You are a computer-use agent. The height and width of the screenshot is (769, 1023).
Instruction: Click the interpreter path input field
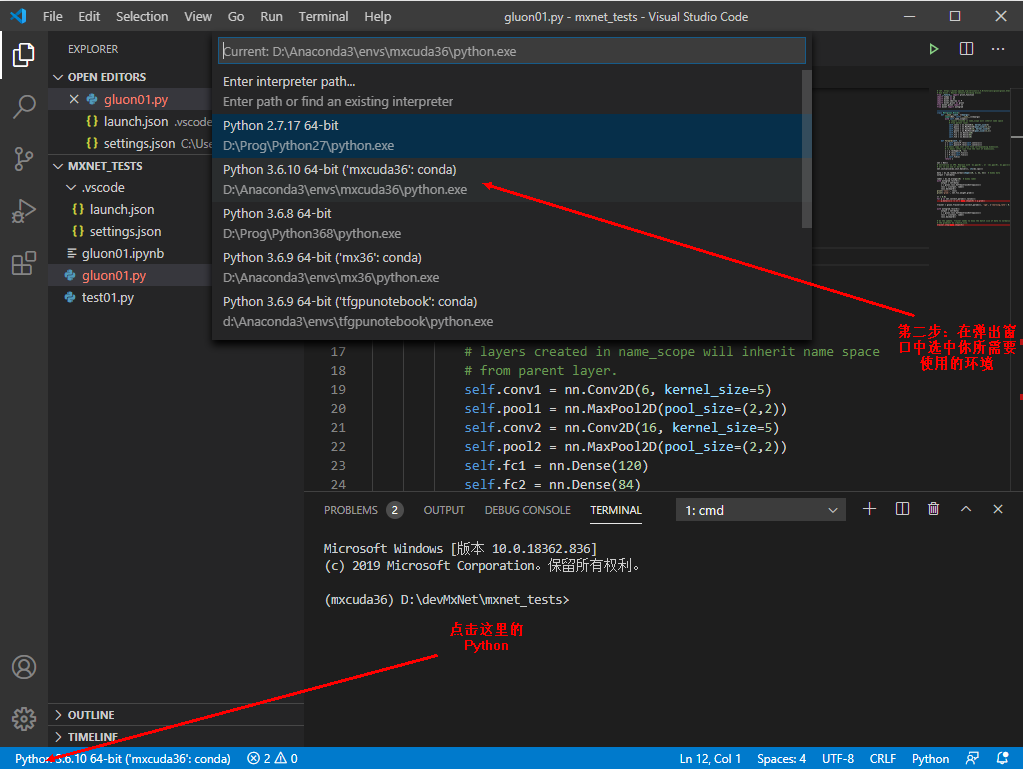pos(512,51)
